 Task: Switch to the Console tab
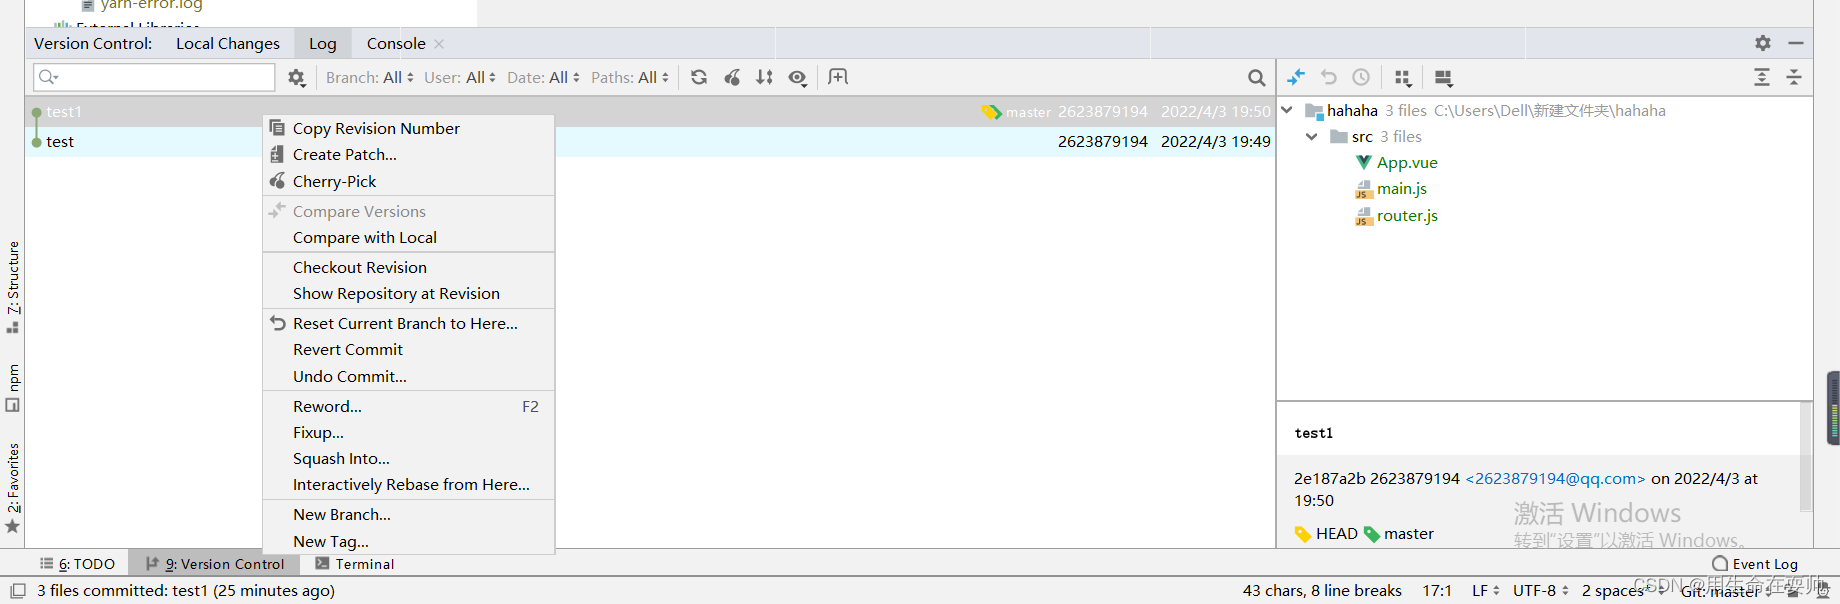point(396,43)
